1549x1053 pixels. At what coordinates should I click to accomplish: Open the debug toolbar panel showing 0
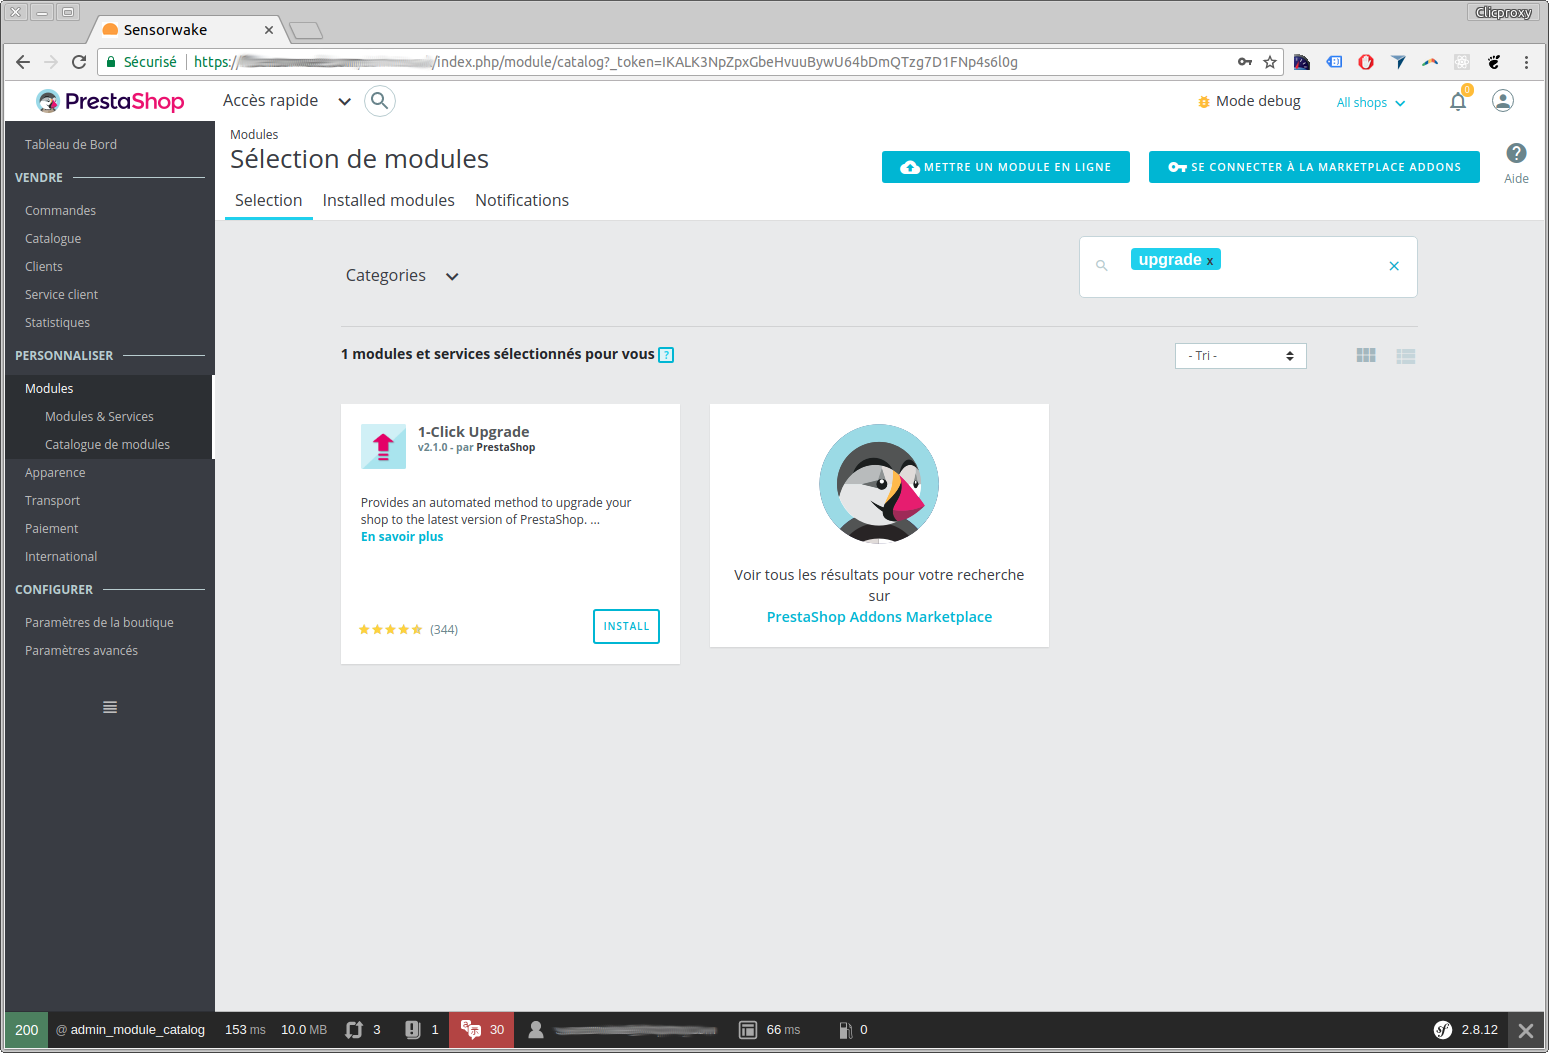(853, 1030)
